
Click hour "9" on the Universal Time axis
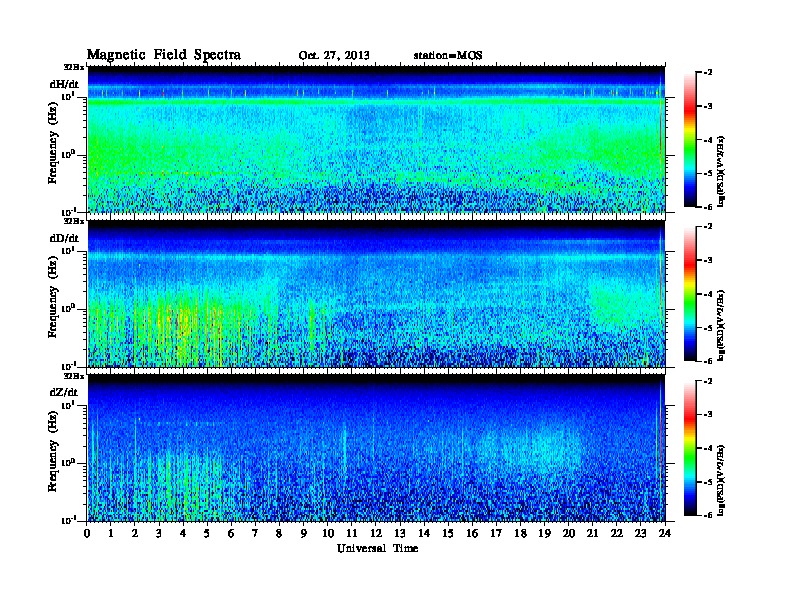click(304, 534)
